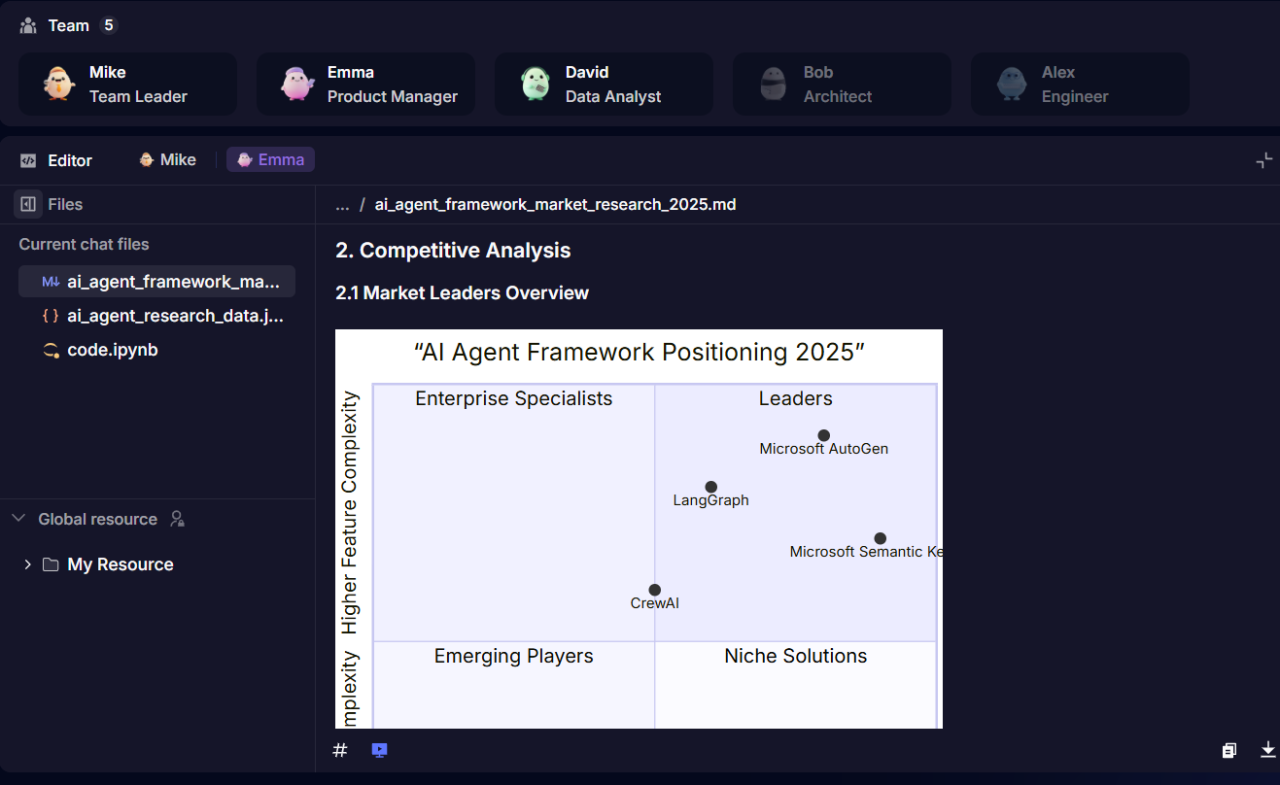Open the global resource user-settings icon
This screenshot has width=1280, height=785.
(x=177, y=519)
